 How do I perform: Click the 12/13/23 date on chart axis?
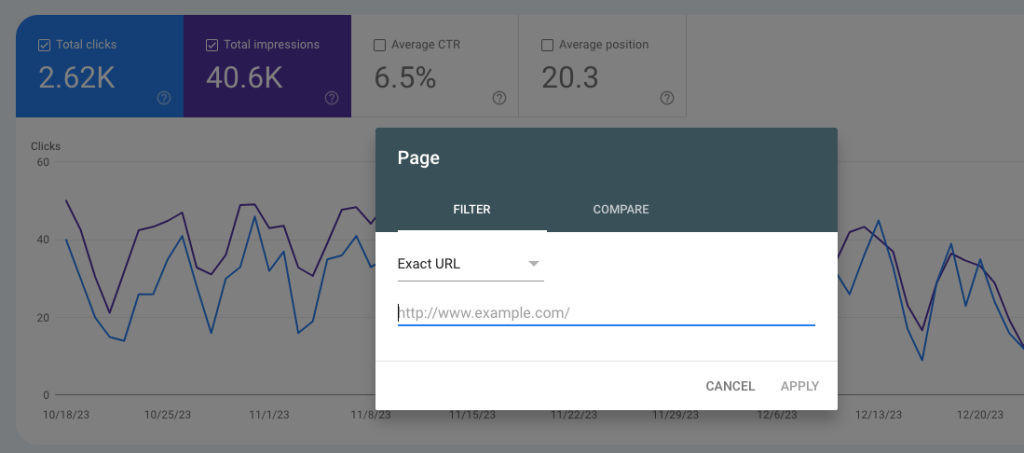coord(878,414)
